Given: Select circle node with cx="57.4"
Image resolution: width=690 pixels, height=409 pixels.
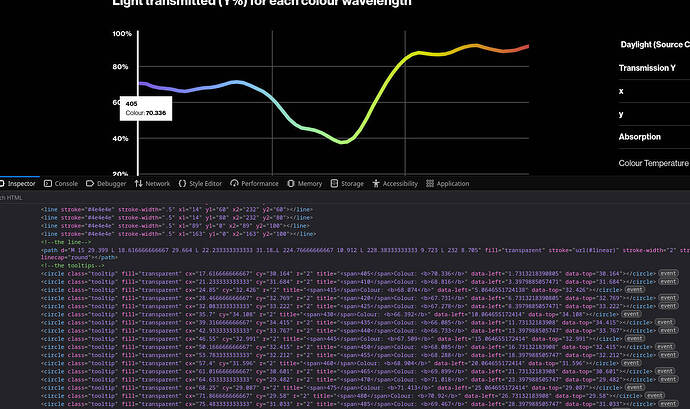Looking at the screenshot, I should point(330,363).
